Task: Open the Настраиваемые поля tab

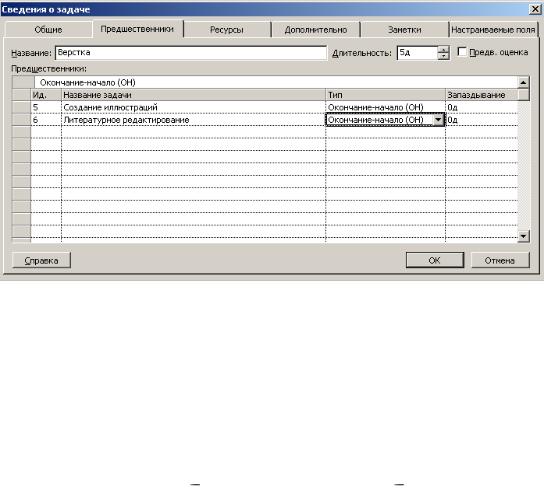Action: pos(493,29)
